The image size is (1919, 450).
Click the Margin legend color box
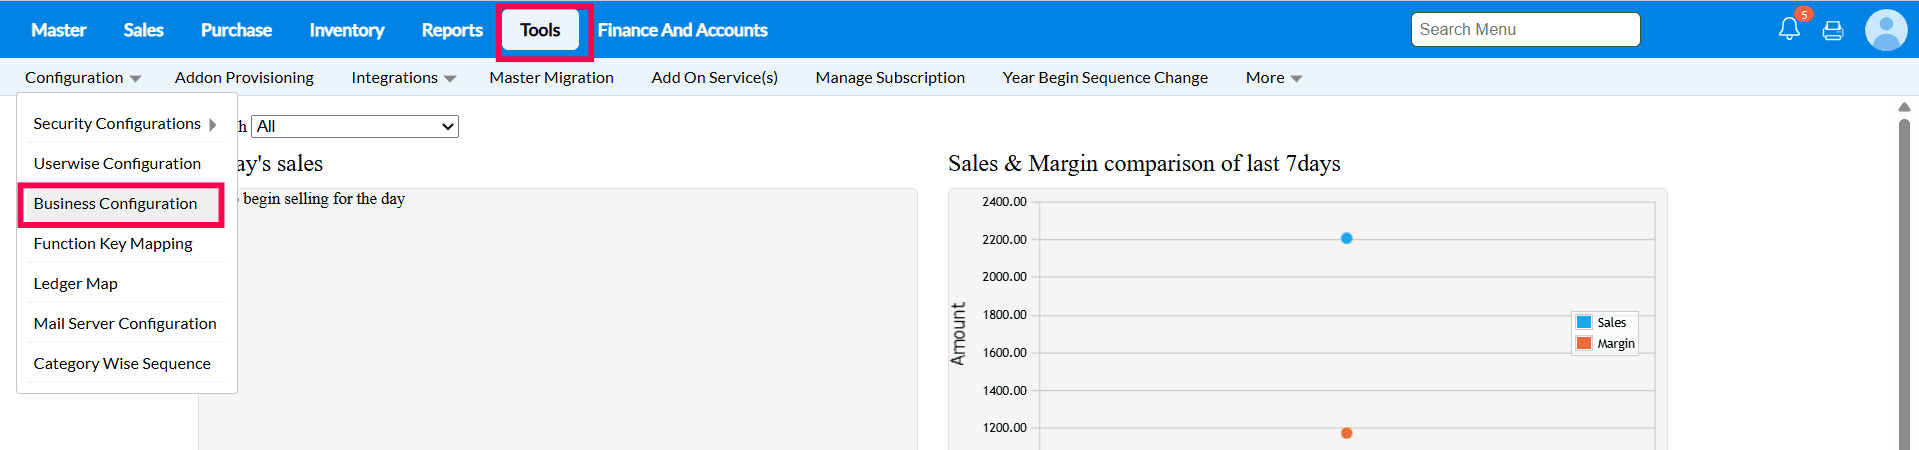(x=1584, y=343)
